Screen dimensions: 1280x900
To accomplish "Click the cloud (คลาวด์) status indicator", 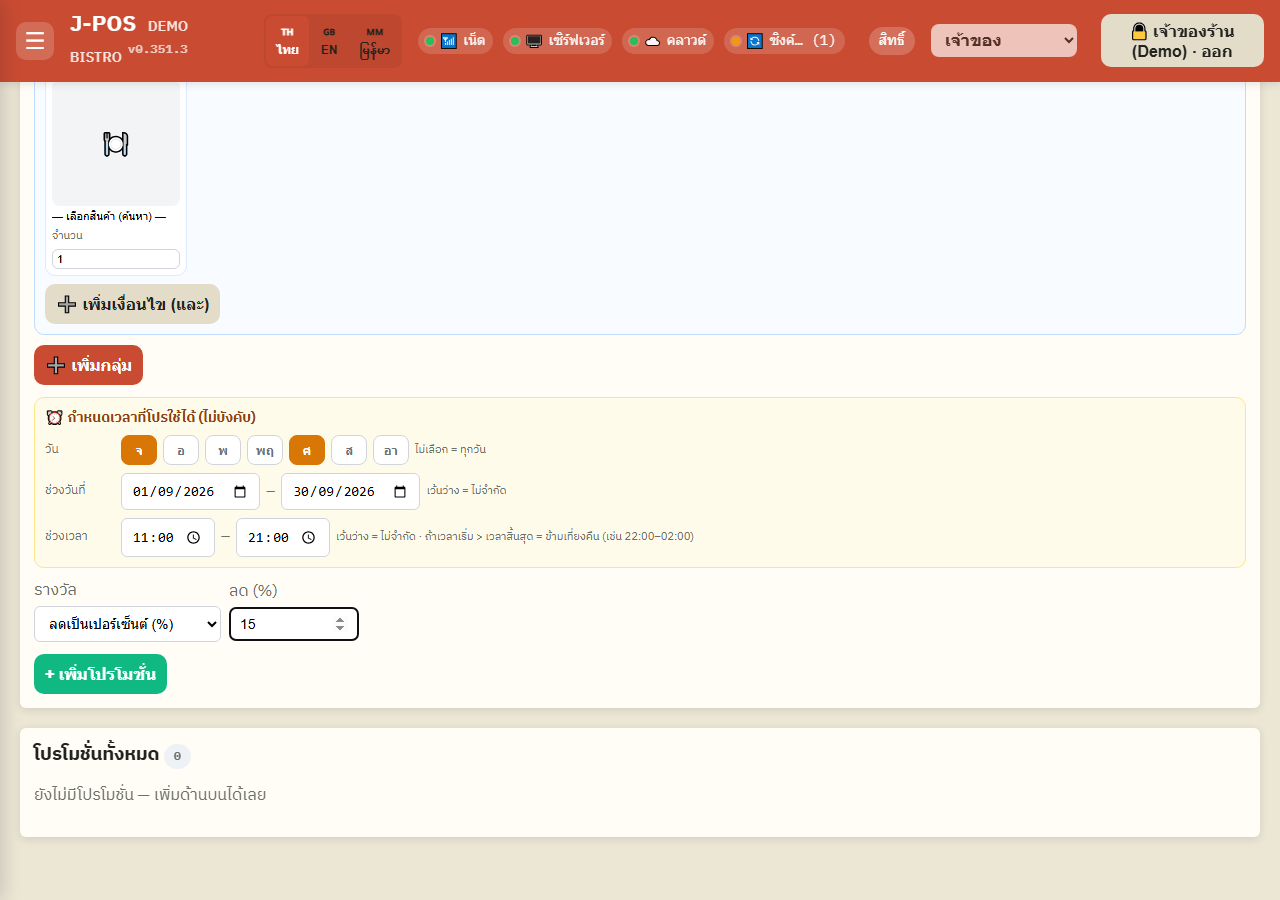I will click(x=668, y=41).
